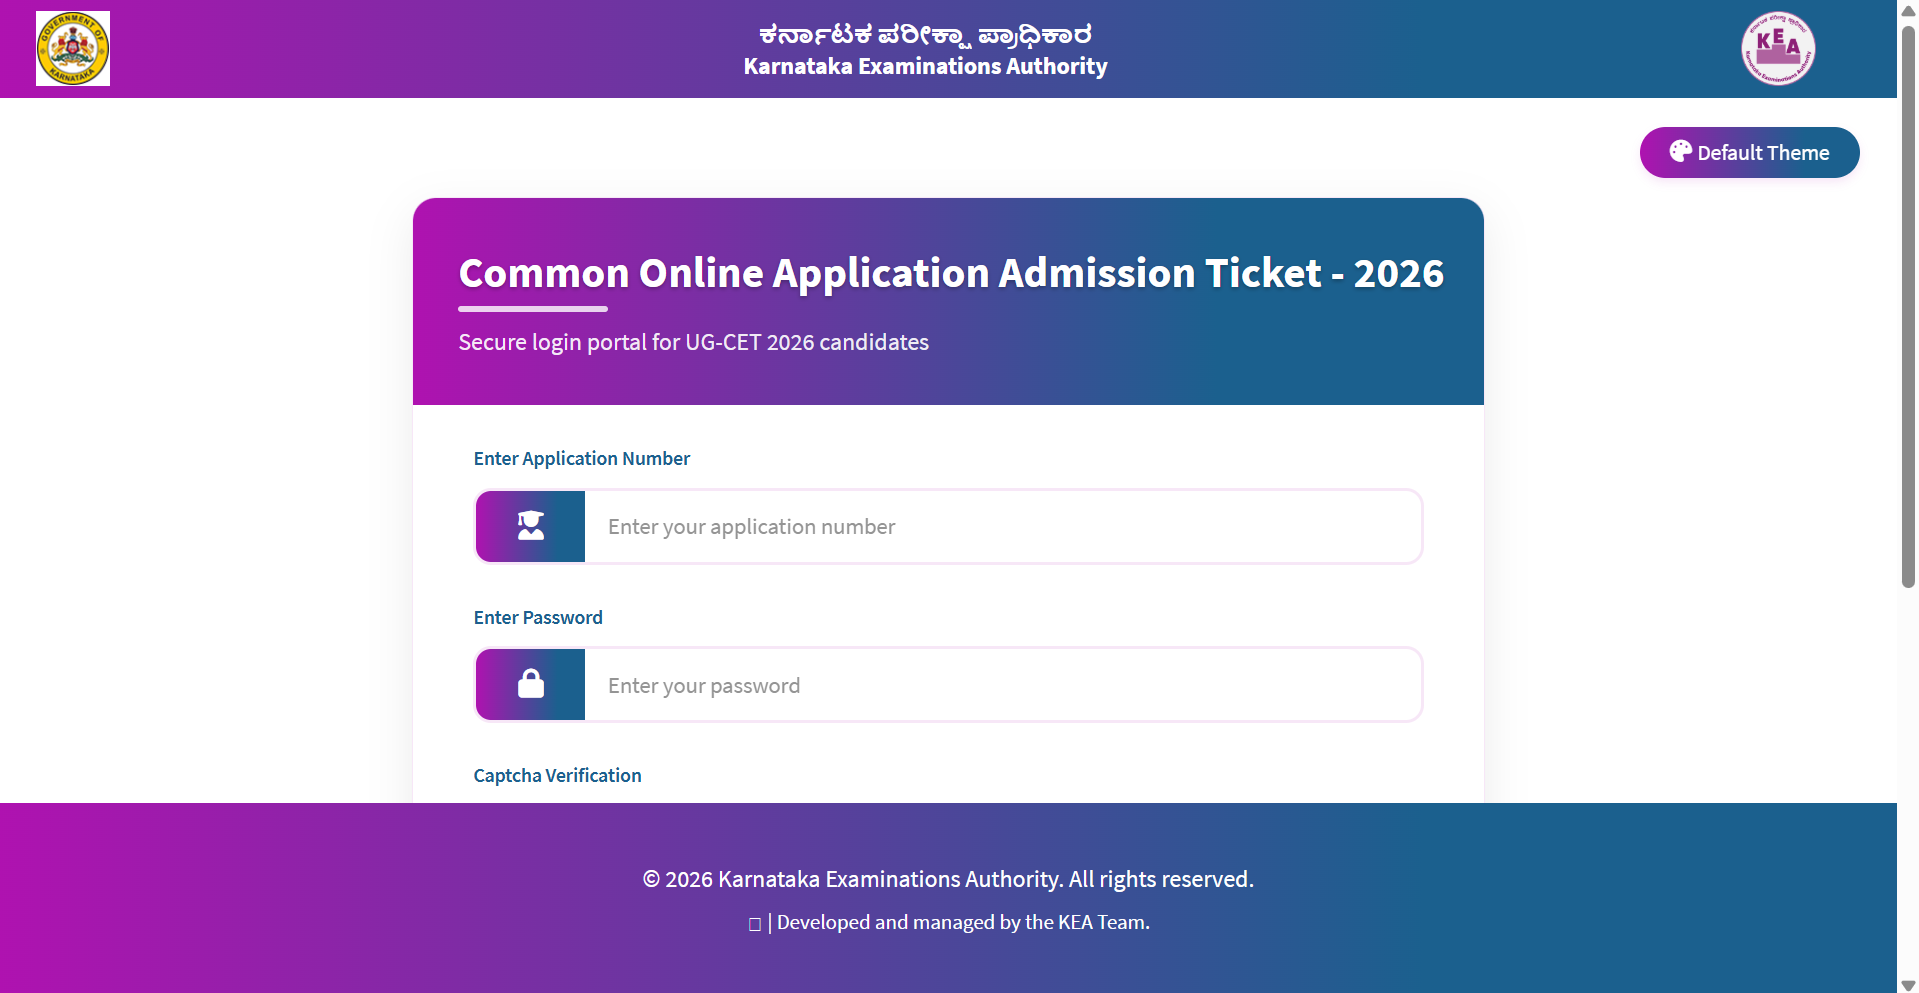Click the Captcha Verification label
1919x993 pixels.
[x=557, y=776]
